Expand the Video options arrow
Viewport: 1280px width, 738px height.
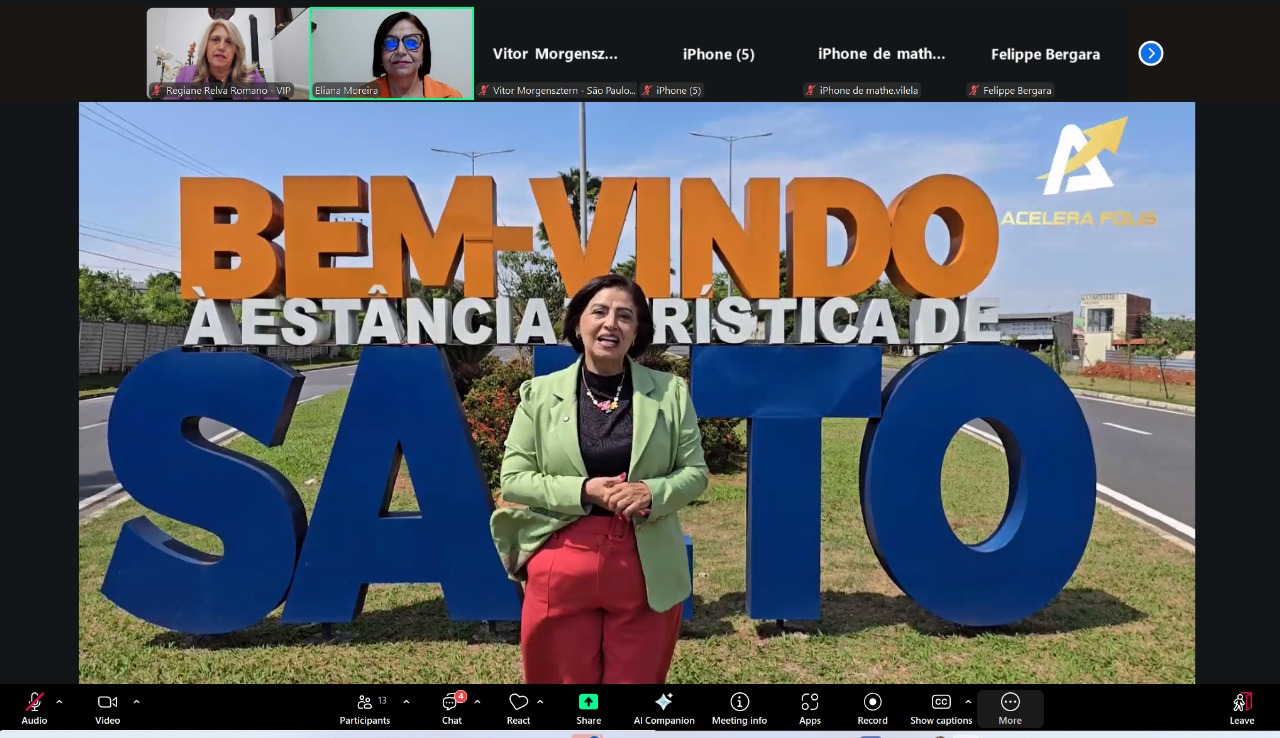[x=136, y=701]
